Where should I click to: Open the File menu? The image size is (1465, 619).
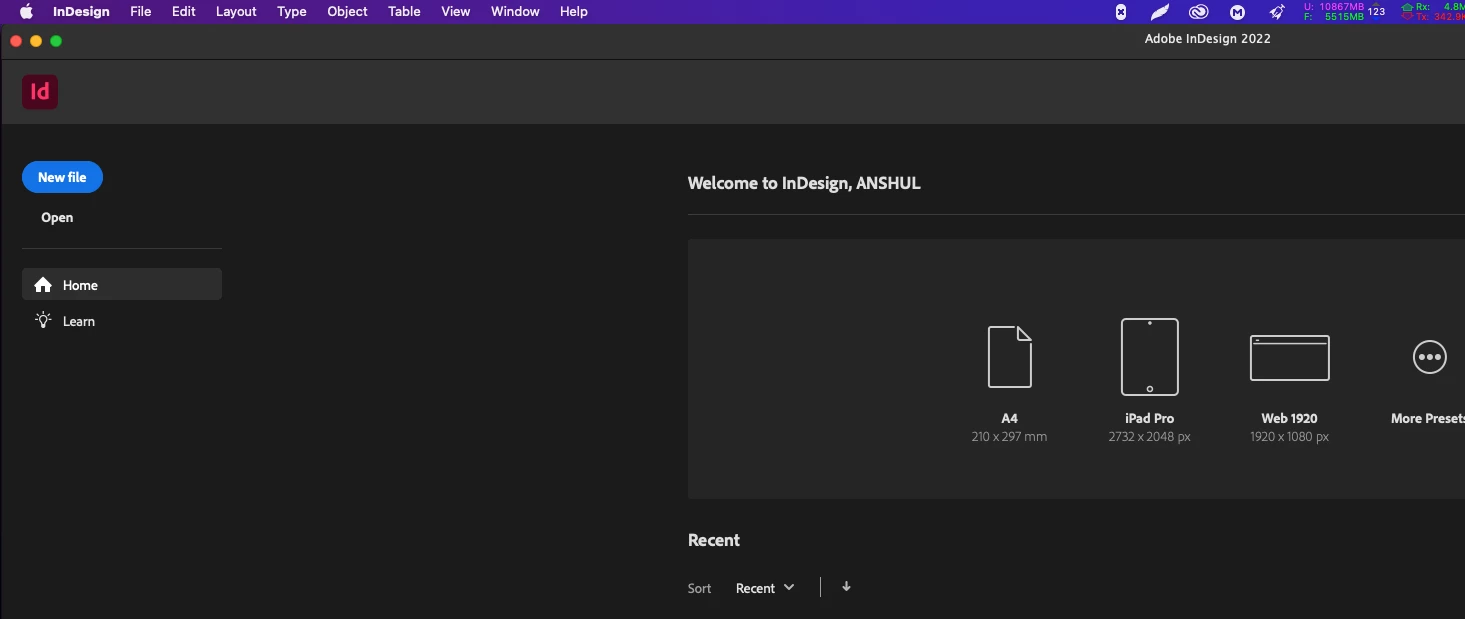(x=141, y=12)
